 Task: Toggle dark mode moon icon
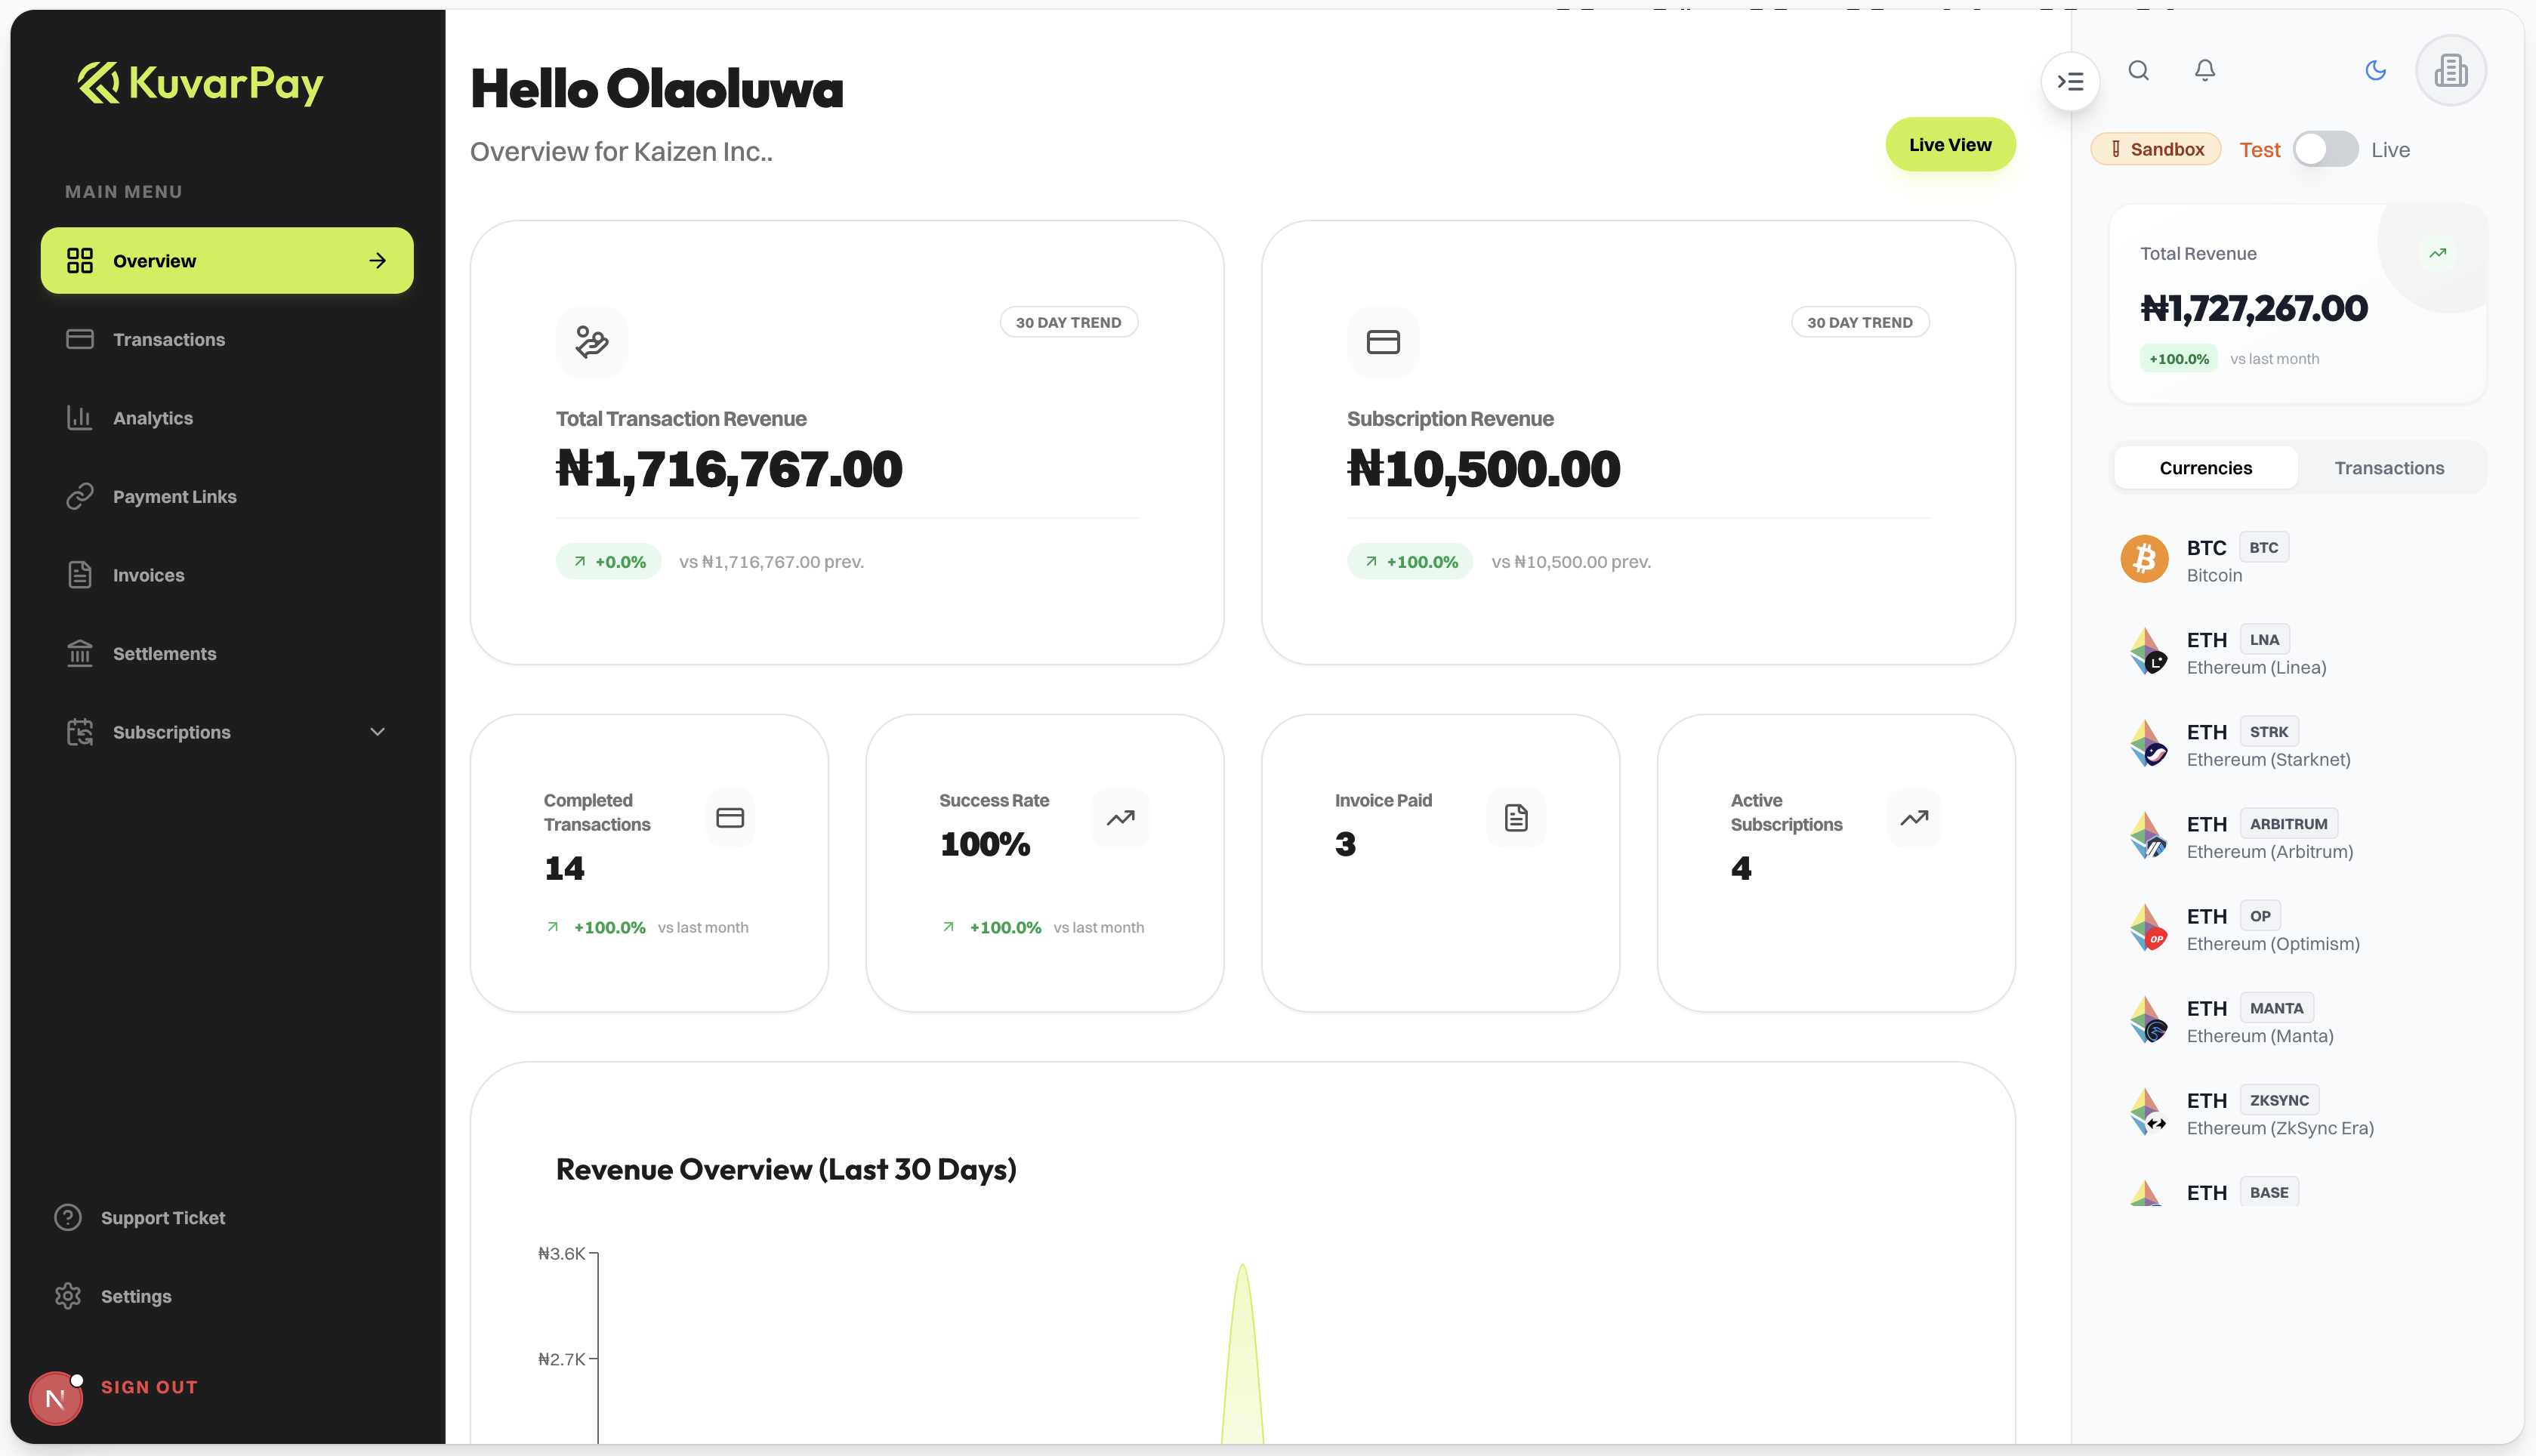(x=2375, y=70)
